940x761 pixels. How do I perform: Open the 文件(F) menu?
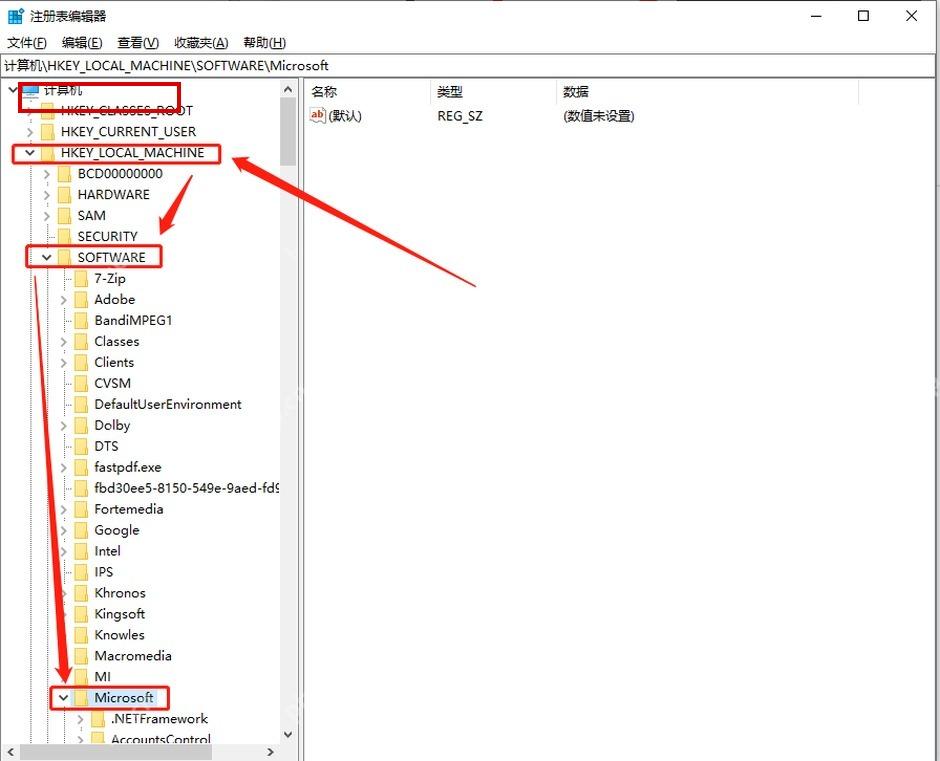tap(27, 43)
